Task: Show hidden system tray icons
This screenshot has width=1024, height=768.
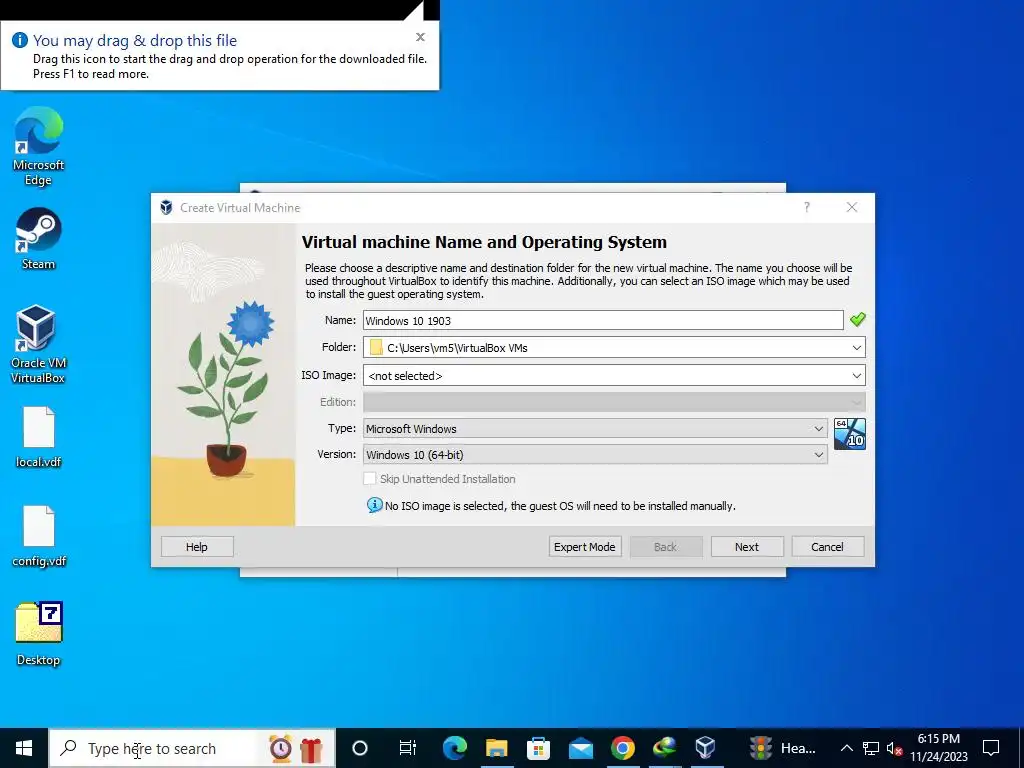Action: click(846, 748)
